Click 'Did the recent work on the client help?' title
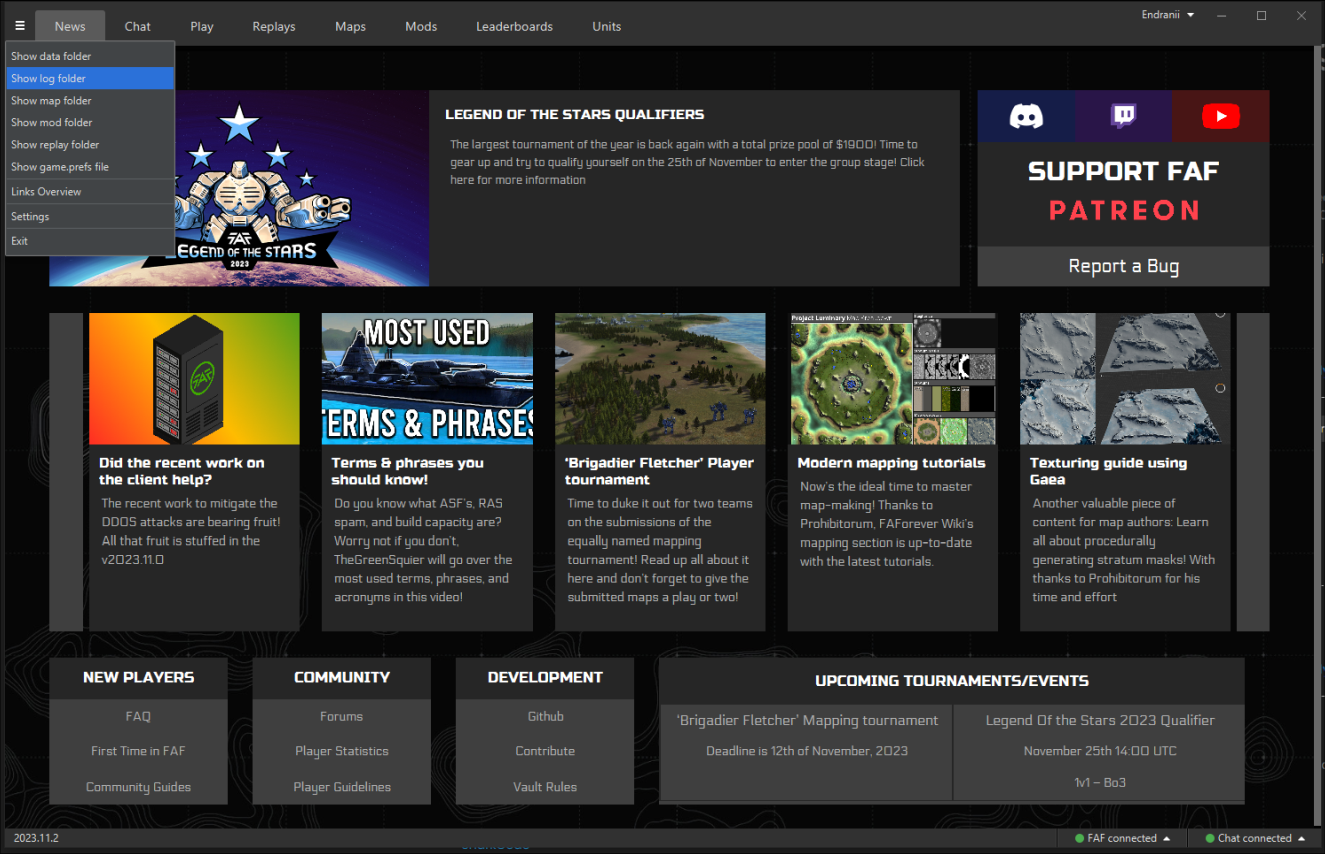Screen dimensions: 1325x854 coord(182,471)
